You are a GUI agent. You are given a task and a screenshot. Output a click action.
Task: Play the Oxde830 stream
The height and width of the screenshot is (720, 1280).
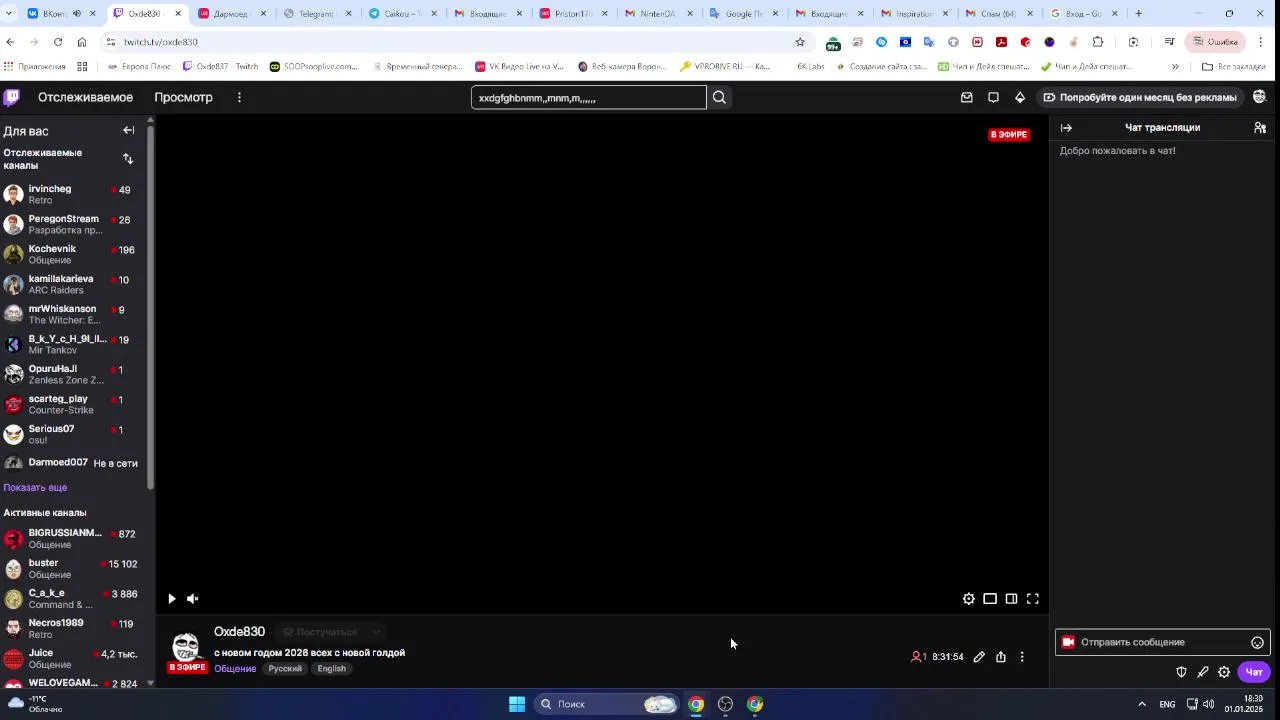click(x=172, y=599)
